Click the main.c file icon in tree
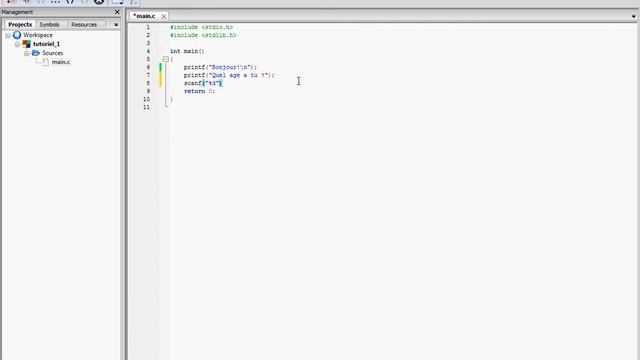640x360 pixels. 45,62
